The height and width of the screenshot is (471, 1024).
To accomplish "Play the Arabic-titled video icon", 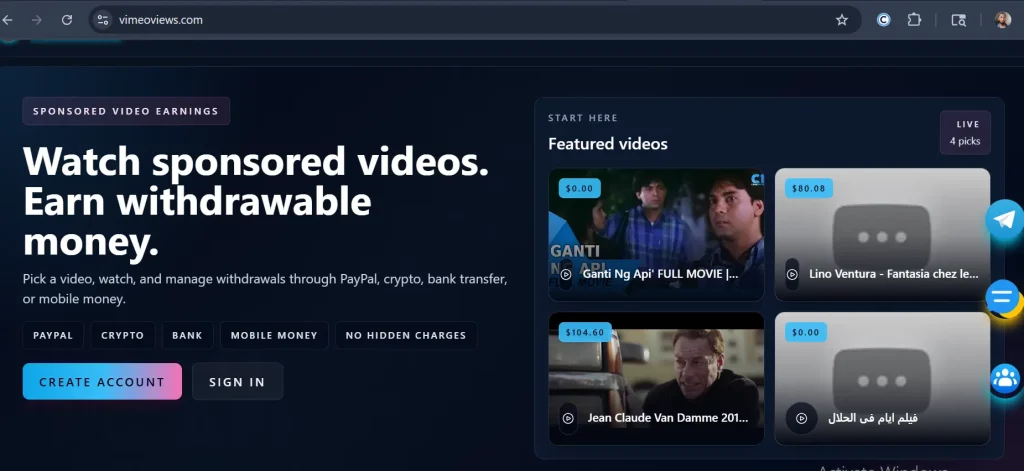I will pyautogui.click(x=801, y=418).
